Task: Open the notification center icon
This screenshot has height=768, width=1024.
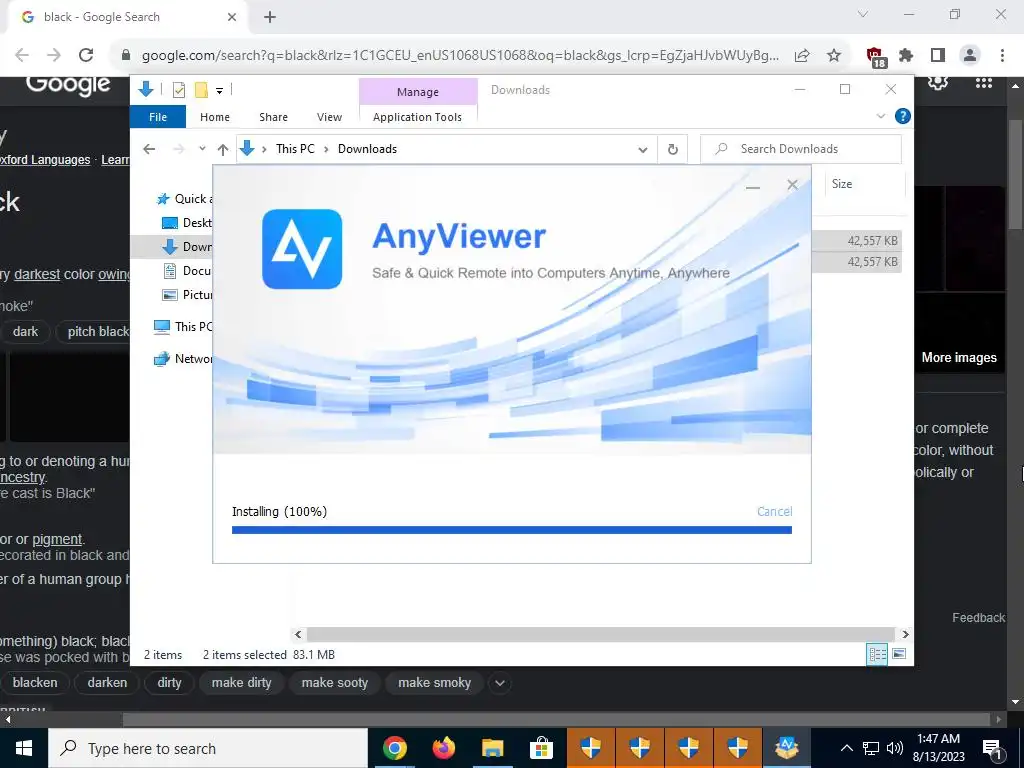Action: [x=993, y=748]
